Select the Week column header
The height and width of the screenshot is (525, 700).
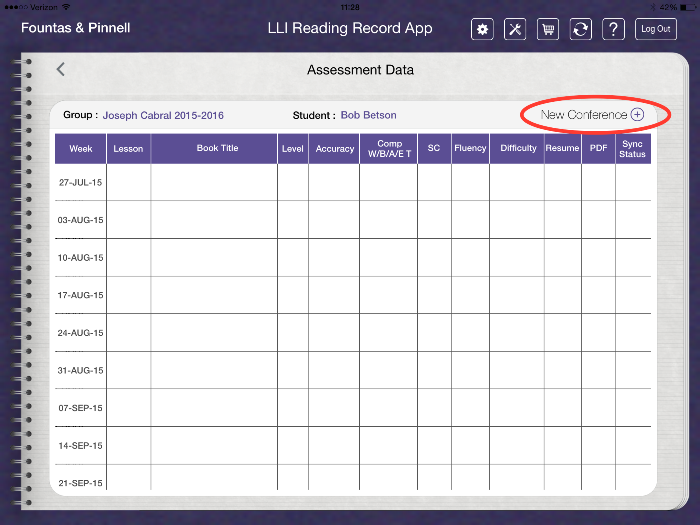coord(81,149)
